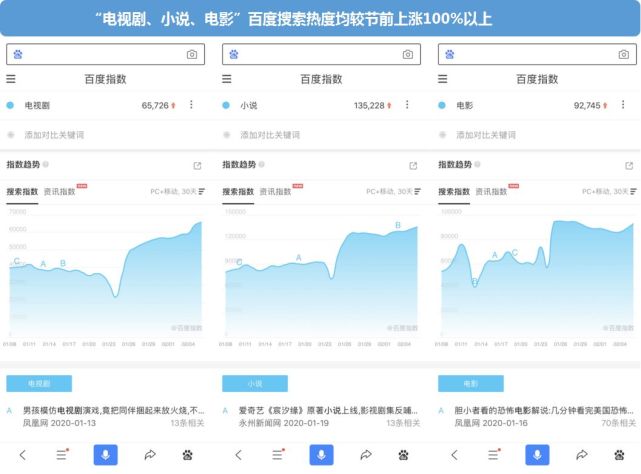Click marker B on 小说 trend chart
This screenshot has height=474, width=641.
(398, 225)
